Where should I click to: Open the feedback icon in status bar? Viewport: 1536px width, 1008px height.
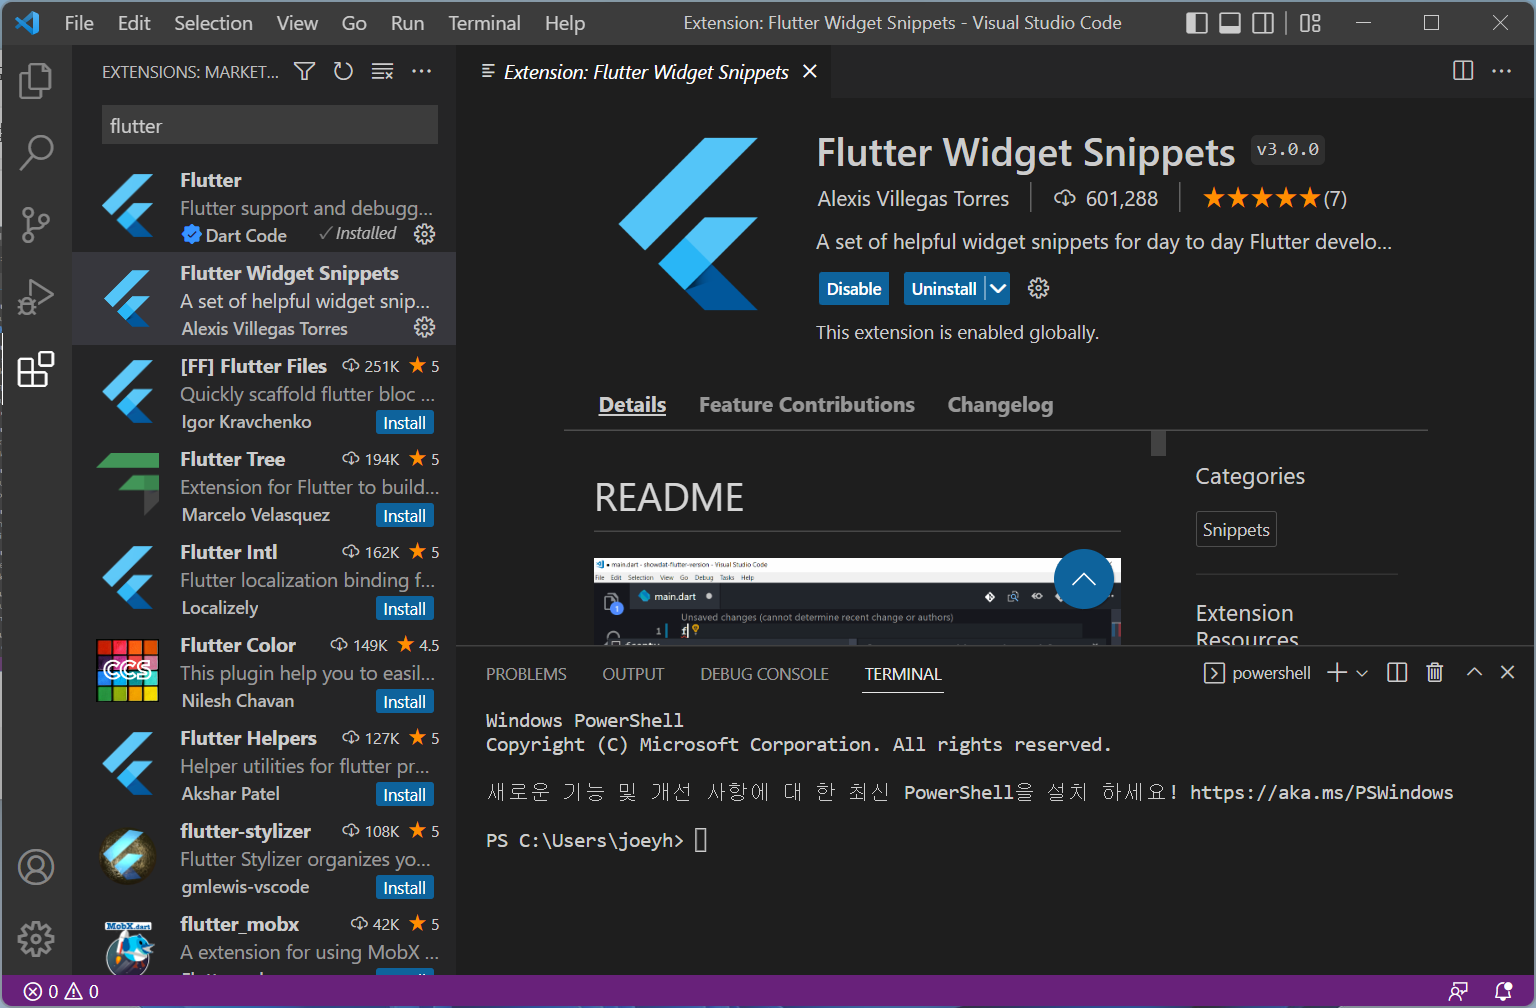pyautogui.click(x=1459, y=991)
